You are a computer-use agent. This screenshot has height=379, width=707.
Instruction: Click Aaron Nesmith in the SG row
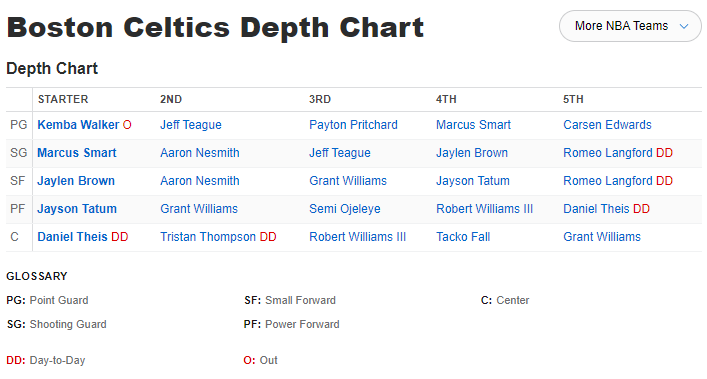(x=200, y=153)
